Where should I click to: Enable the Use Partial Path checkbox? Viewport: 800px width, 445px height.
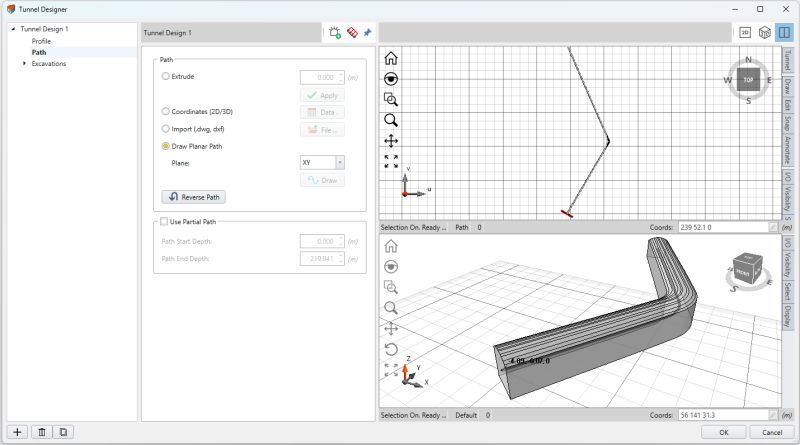pyautogui.click(x=164, y=221)
